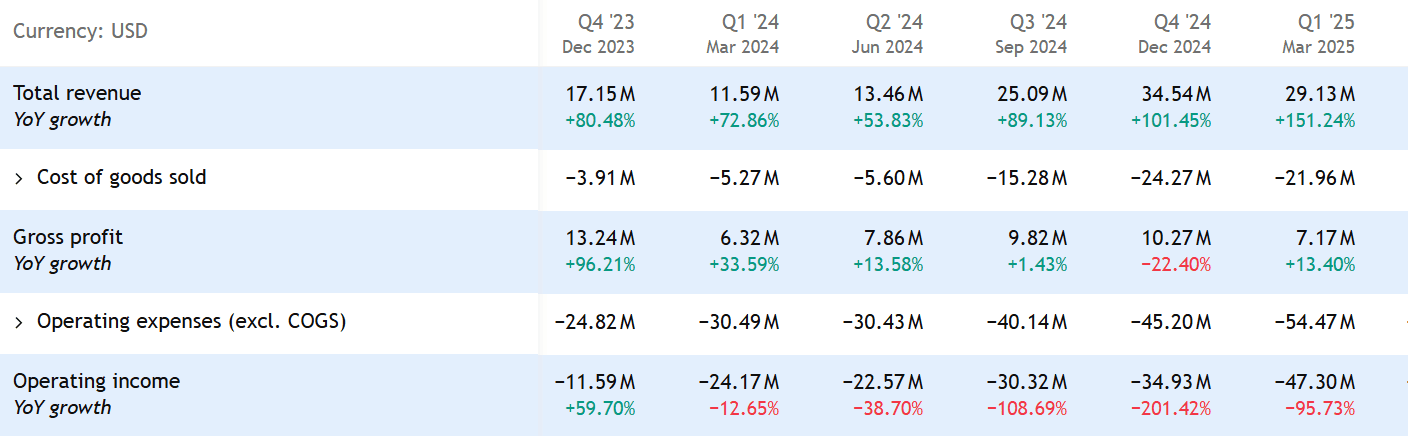Image resolution: width=1408 pixels, height=436 pixels.
Task: Select the Gross profit row label
Action: coord(68,237)
